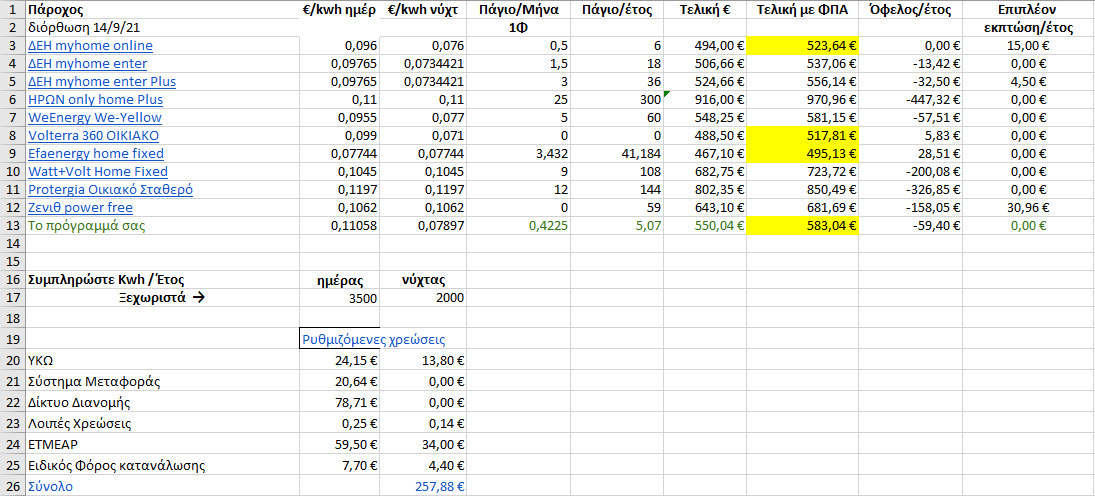Viewport: 1095px width, 496px height.
Task: Open the ΔΕΗ myhome enter Plus link
Action: (102, 82)
